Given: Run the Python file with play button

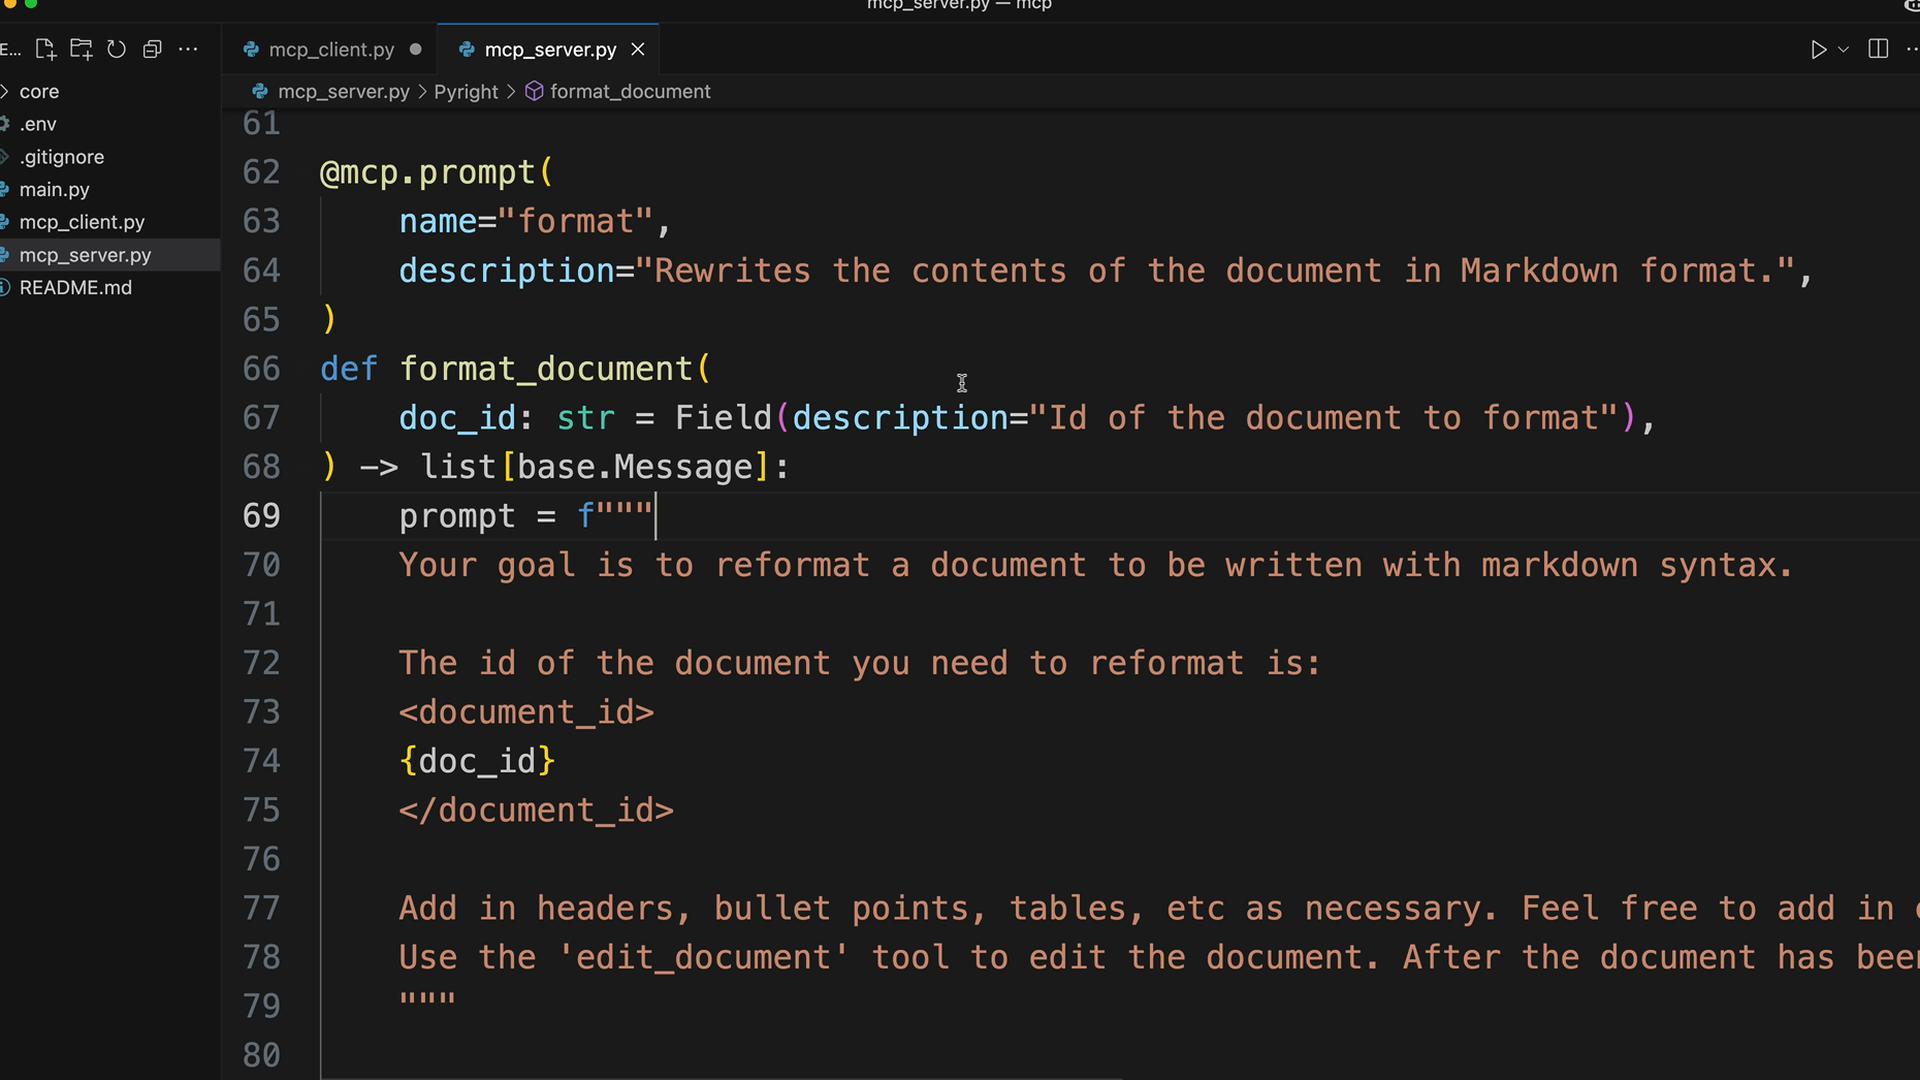Looking at the screenshot, I should (1818, 49).
